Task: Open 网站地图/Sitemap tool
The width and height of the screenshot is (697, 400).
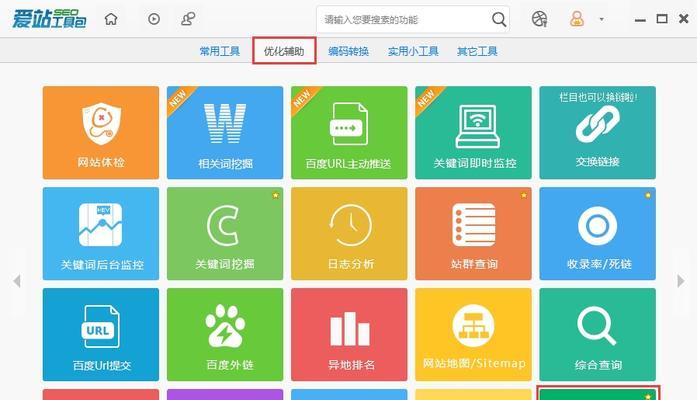Action: [473, 334]
